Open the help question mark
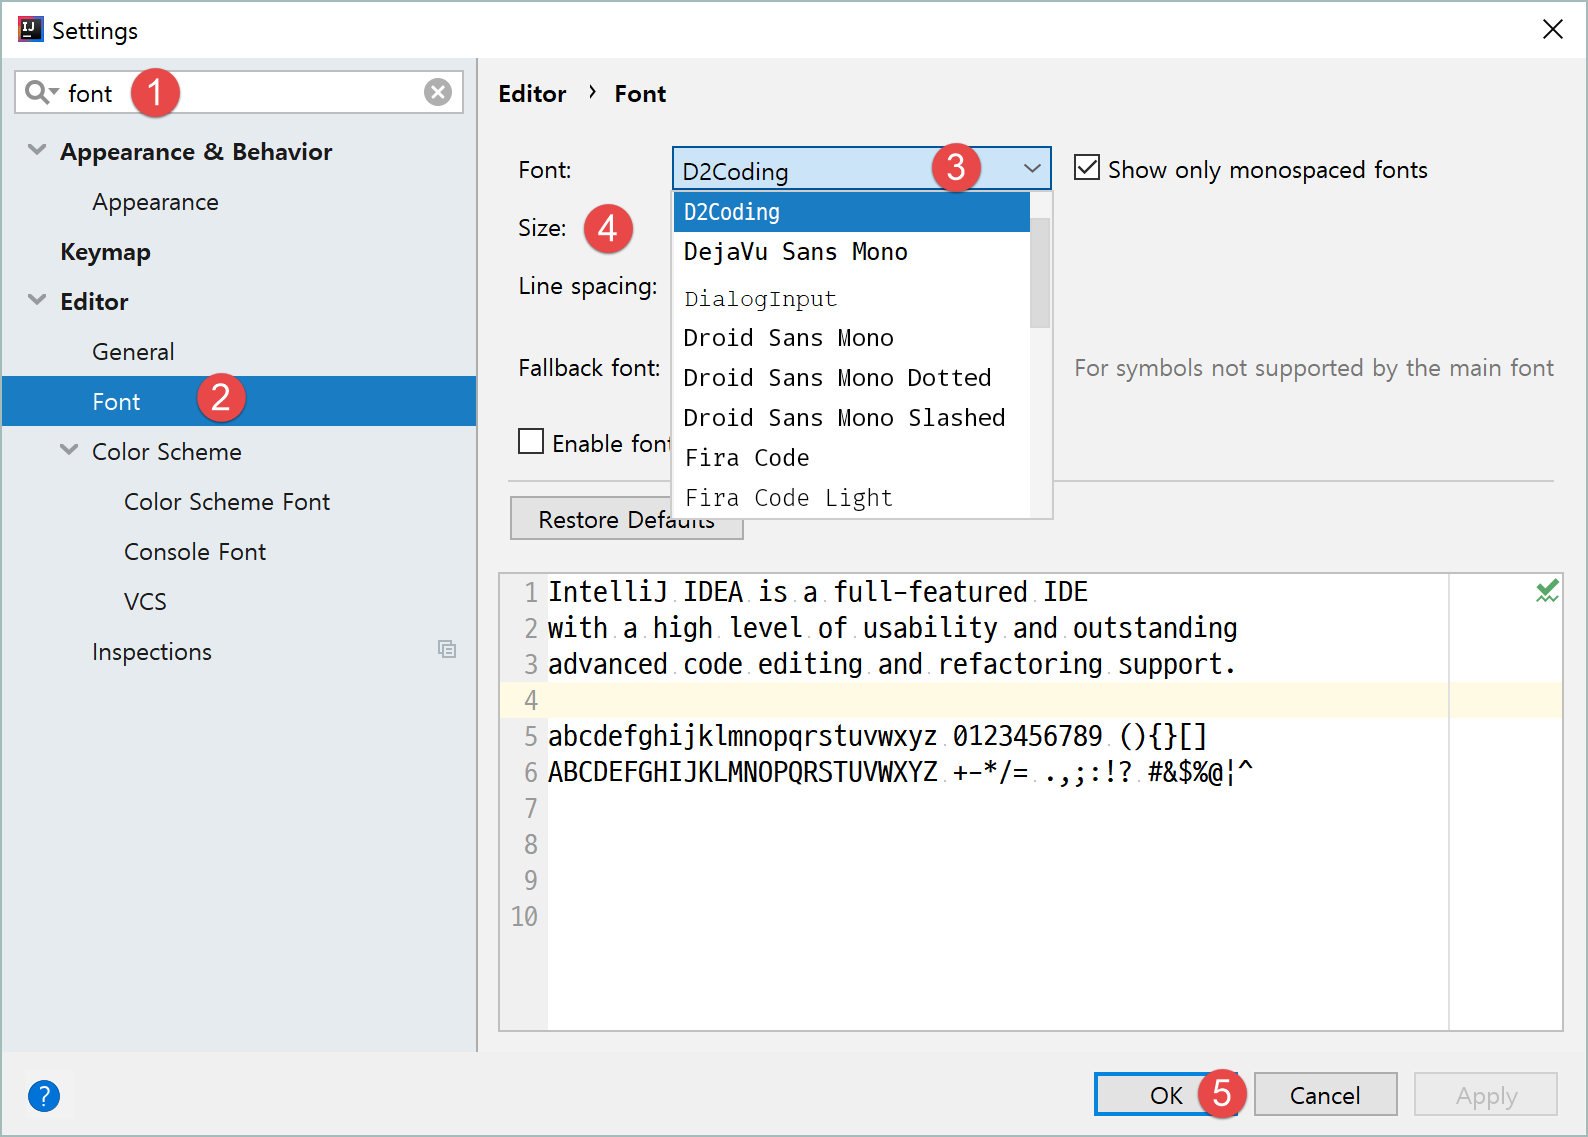The height and width of the screenshot is (1137, 1588). pos(44,1096)
